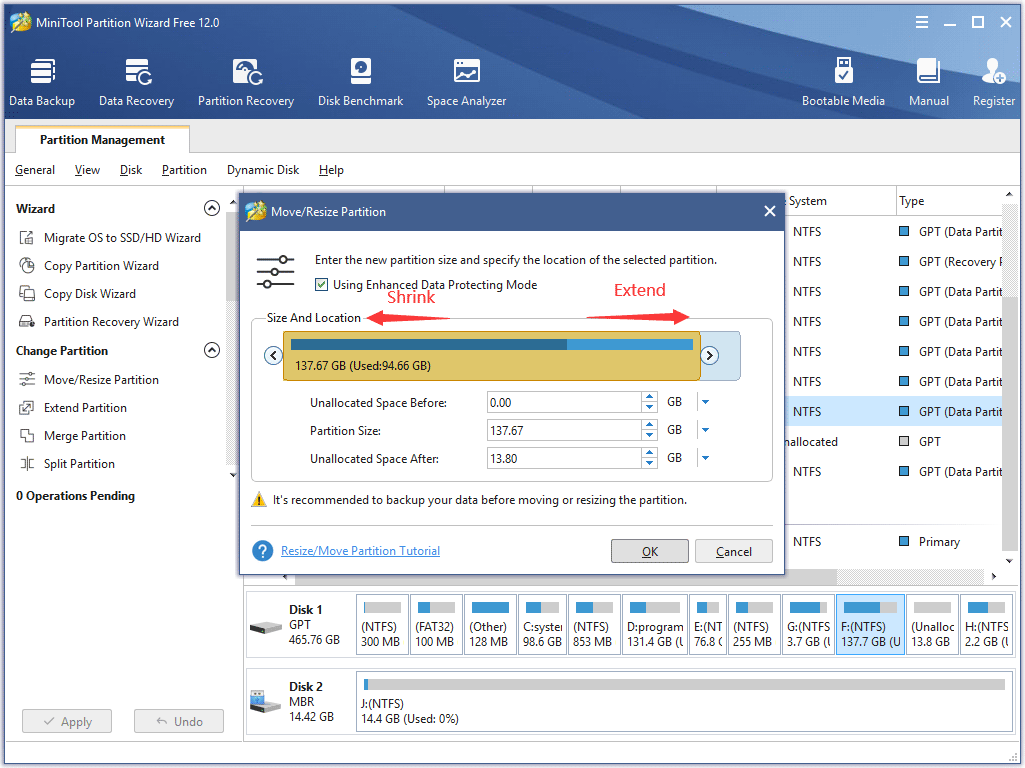Image resolution: width=1025 pixels, height=768 pixels.
Task: Open the Help menu
Action: click(x=331, y=170)
